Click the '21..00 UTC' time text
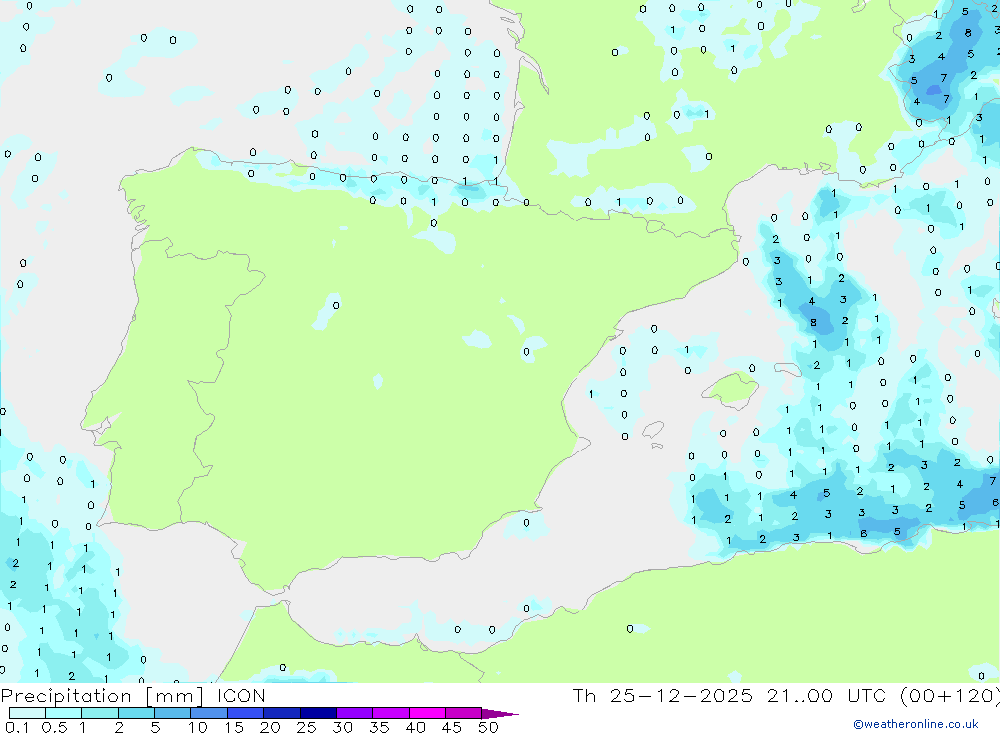 827,695
